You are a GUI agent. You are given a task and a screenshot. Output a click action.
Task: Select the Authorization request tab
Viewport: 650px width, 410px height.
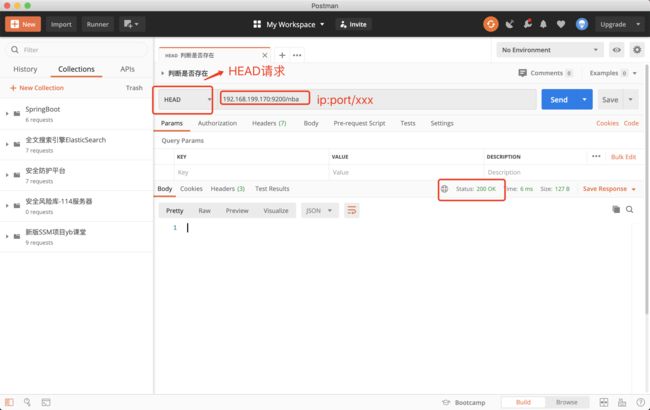click(x=217, y=123)
